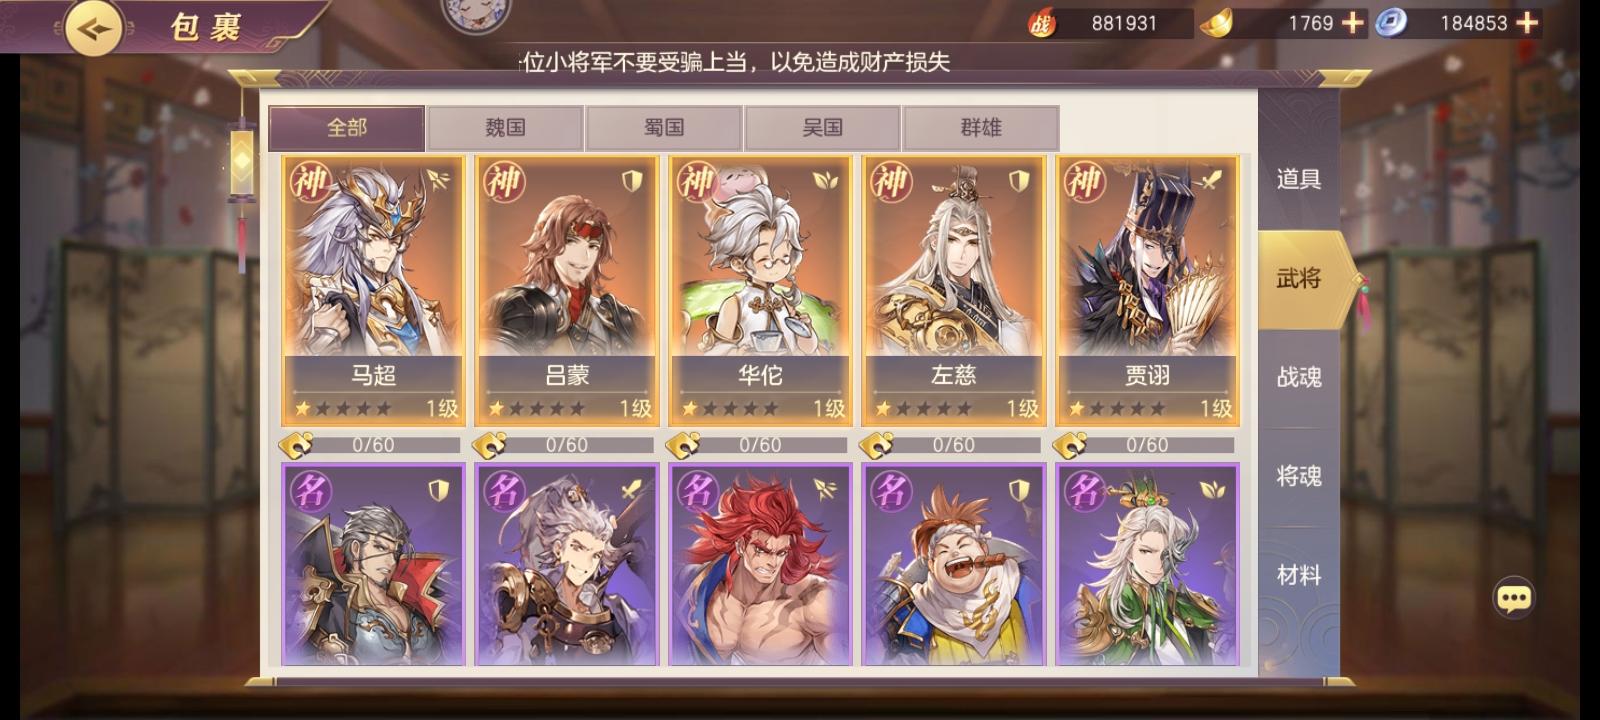The width and height of the screenshot is (1600, 720).
Task: Select the 华佗 hero card
Action: [760, 290]
